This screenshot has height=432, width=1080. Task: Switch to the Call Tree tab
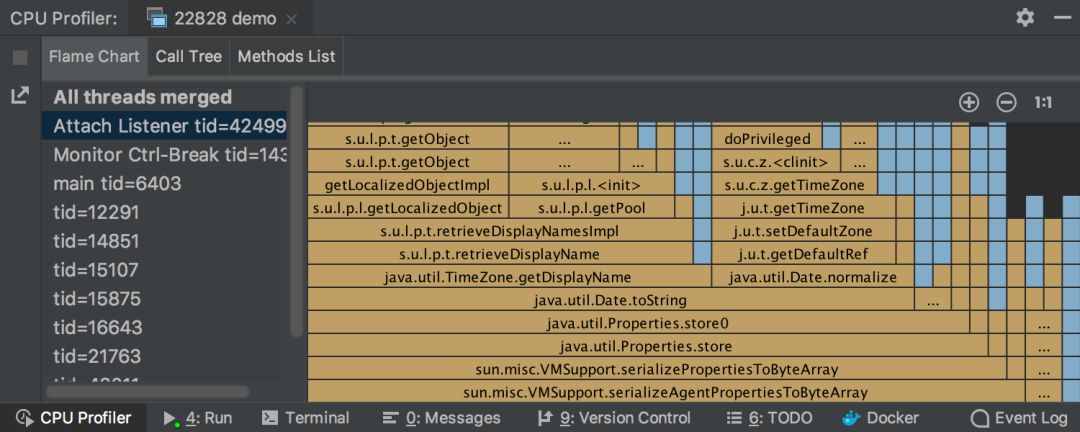tap(188, 56)
